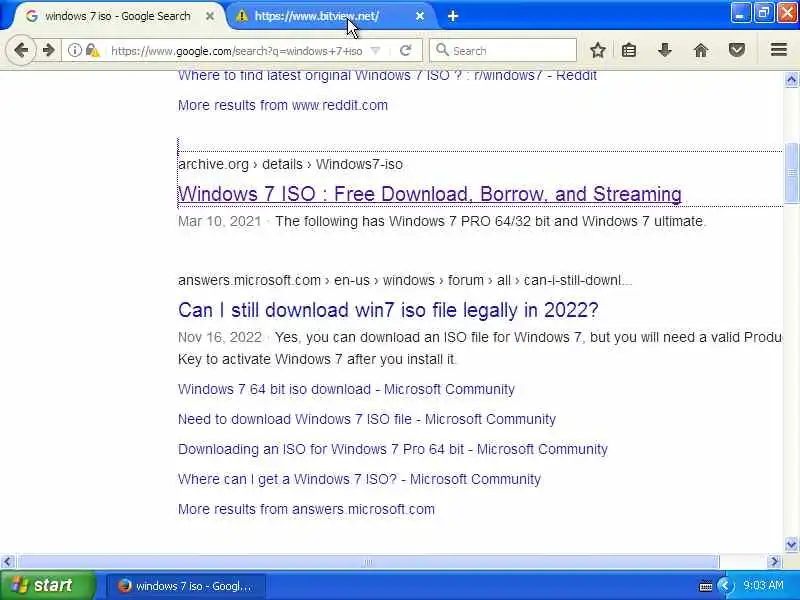The width and height of the screenshot is (800, 600).
Task: Go back with the back arrow
Action: point(21,50)
